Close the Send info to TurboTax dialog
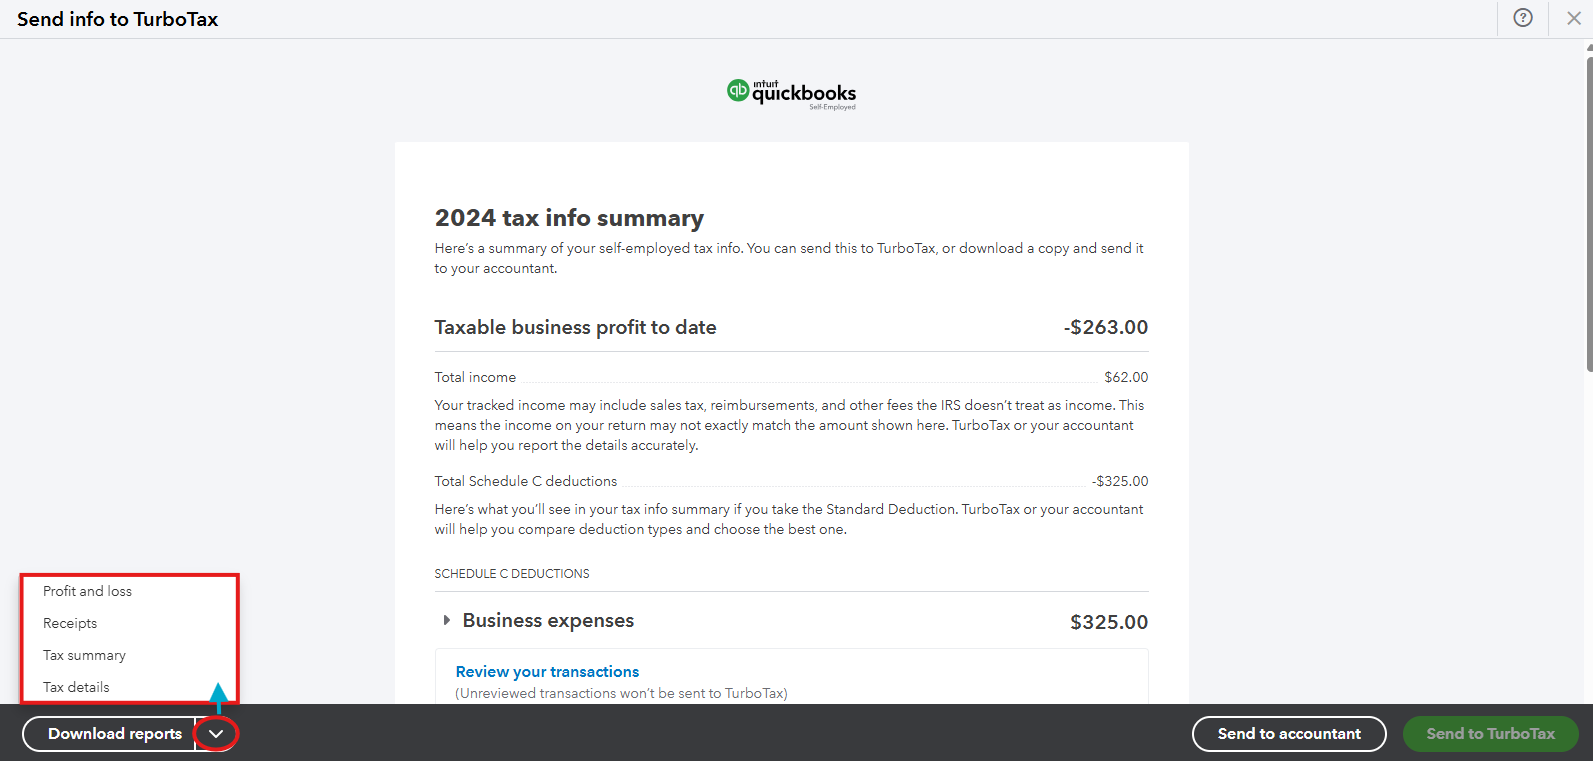Screen dimensions: 1593x761 (x=1574, y=18)
